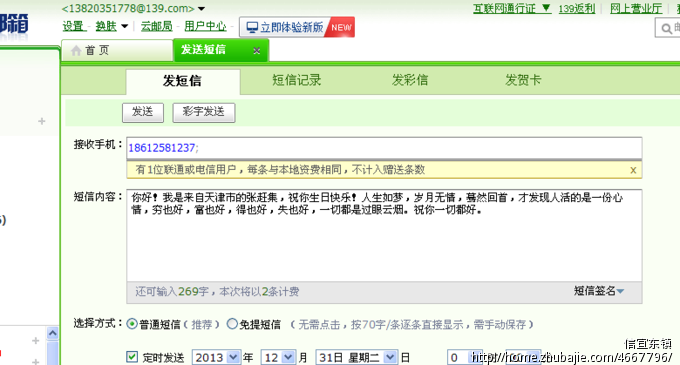This screenshot has width=680, height=365.
Task: Click the monitor icon in 立即体验新版
Action: coord(252,27)
